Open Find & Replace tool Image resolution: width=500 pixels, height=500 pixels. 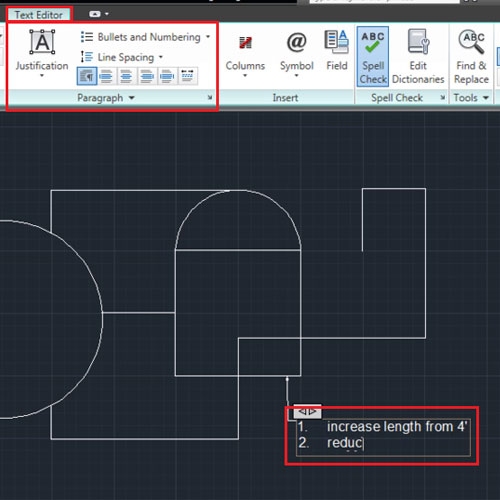471,56
